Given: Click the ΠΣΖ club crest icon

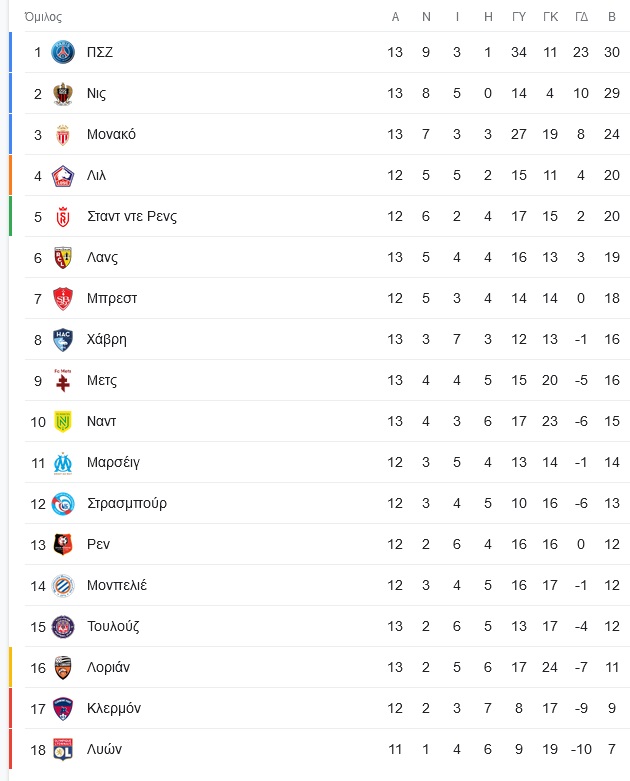Looking at the screenshot, I should [63, 52].
